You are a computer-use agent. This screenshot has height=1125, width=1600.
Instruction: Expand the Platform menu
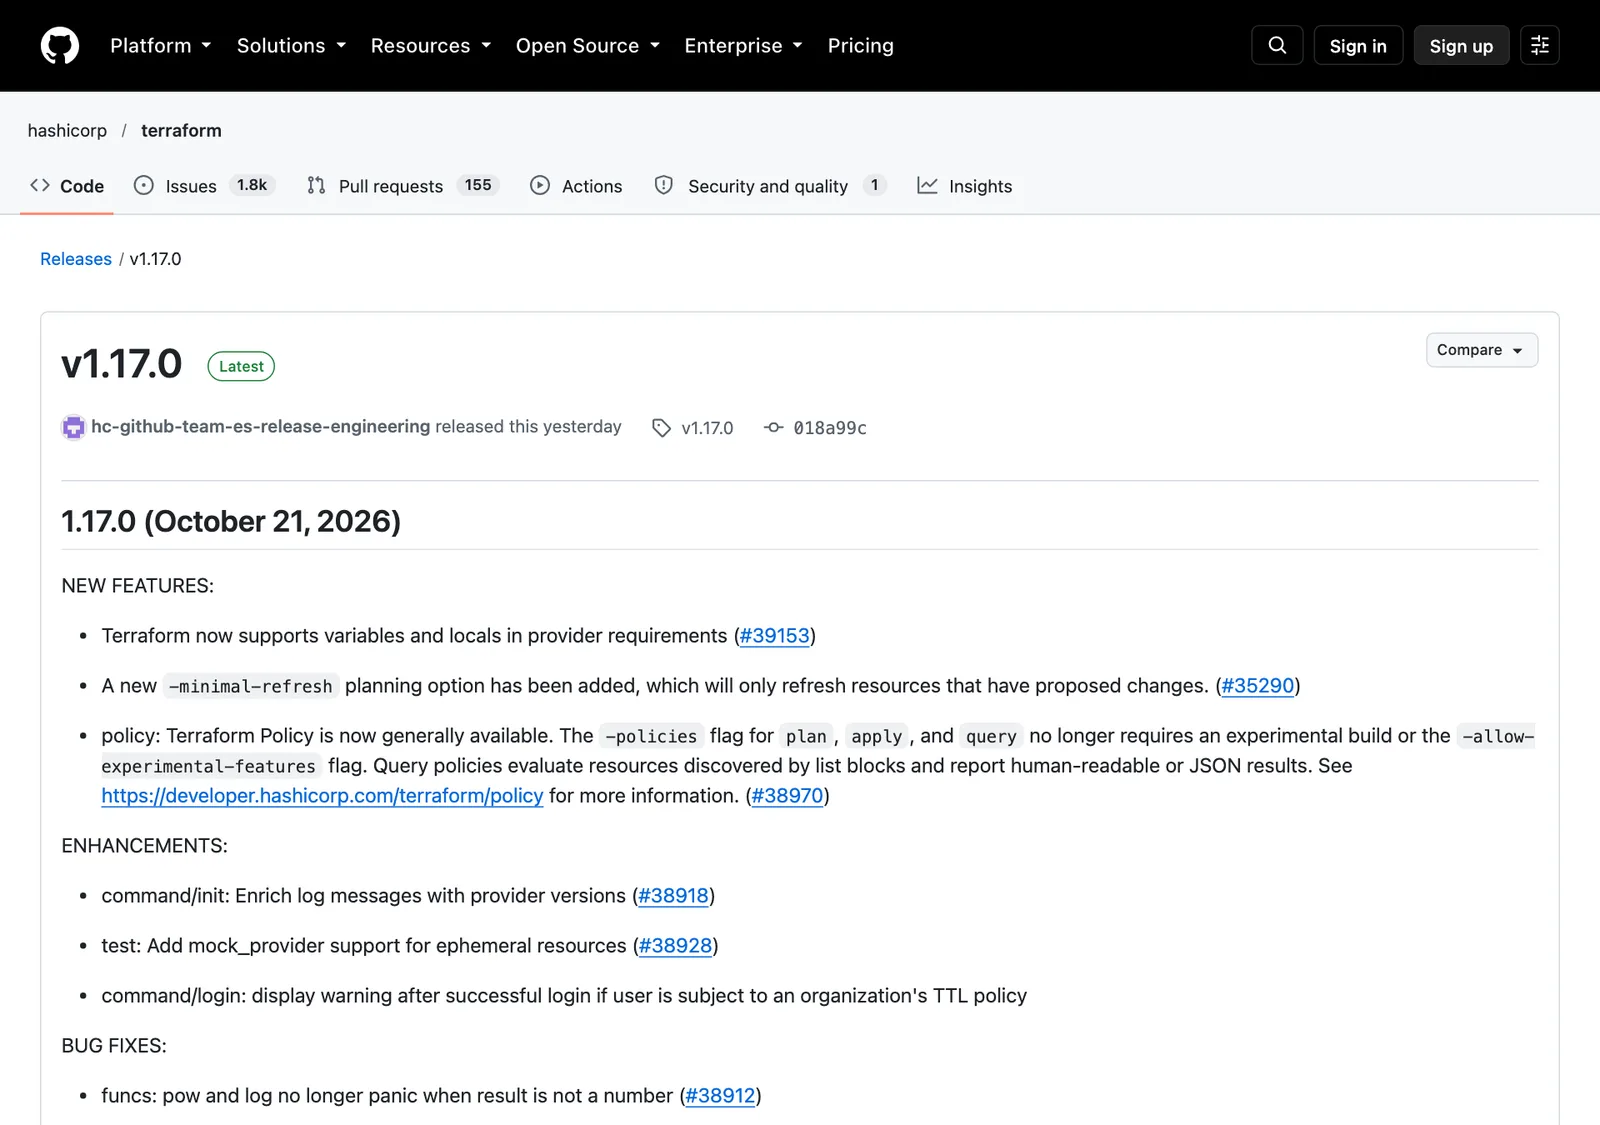(161, 46)
